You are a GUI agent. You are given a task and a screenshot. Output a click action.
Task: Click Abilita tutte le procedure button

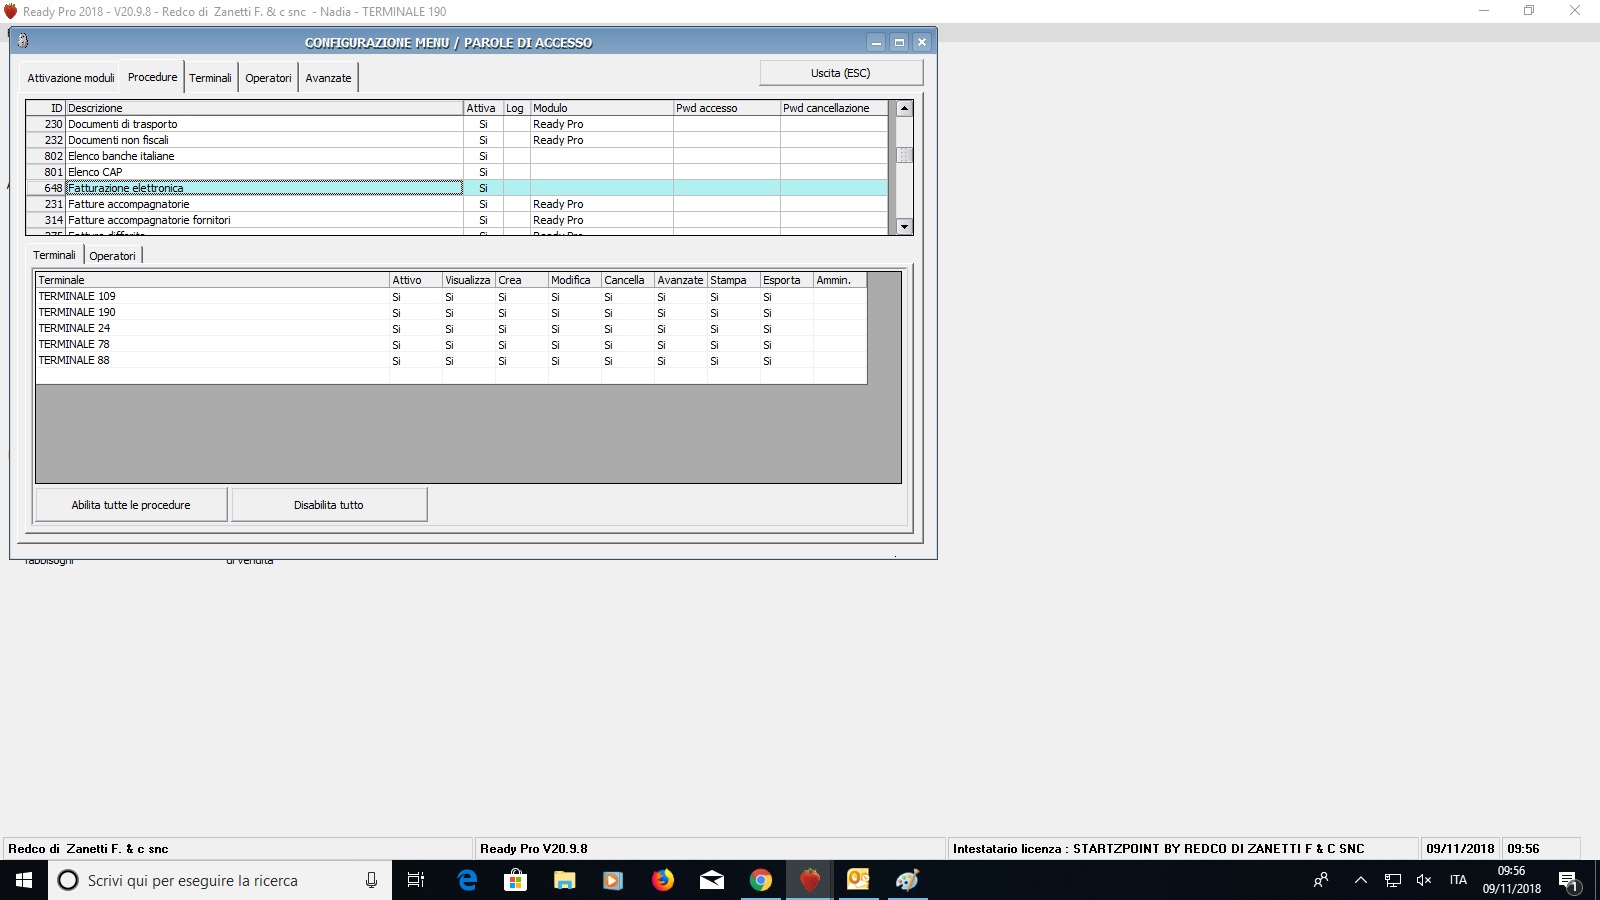coord(131,505)
